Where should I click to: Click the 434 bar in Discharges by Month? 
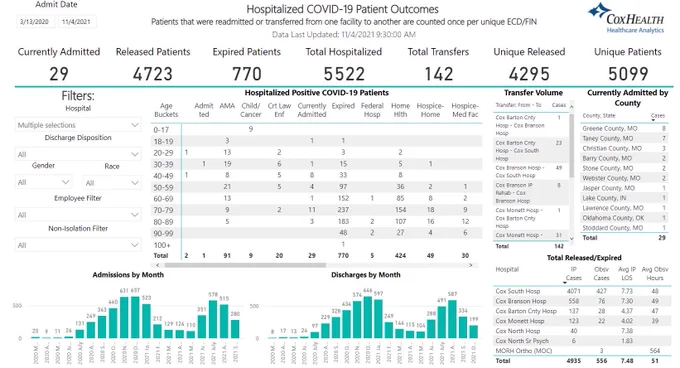tap(347, 324)
